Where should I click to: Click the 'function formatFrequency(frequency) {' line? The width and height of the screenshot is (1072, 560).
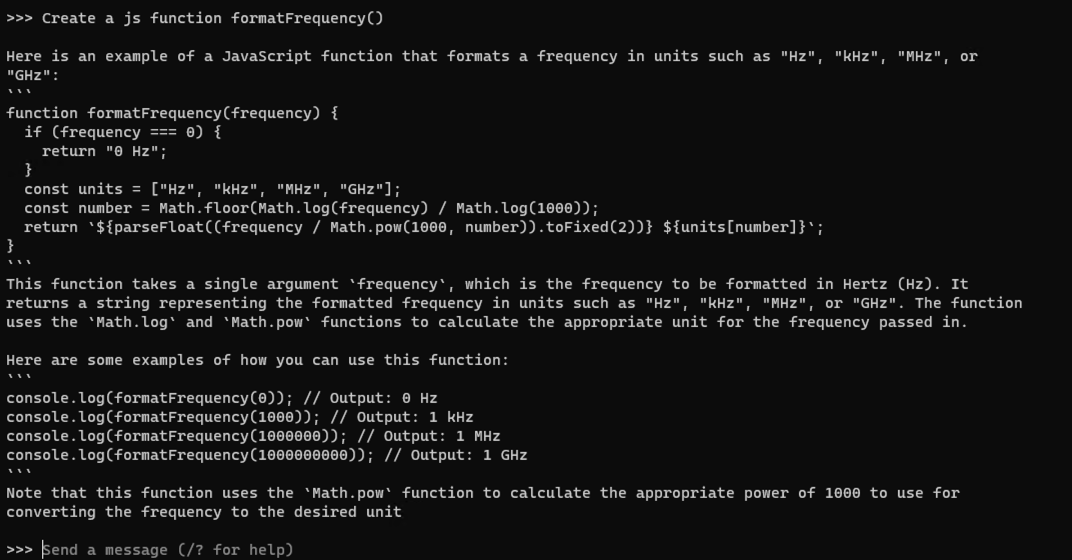(172, 114)
